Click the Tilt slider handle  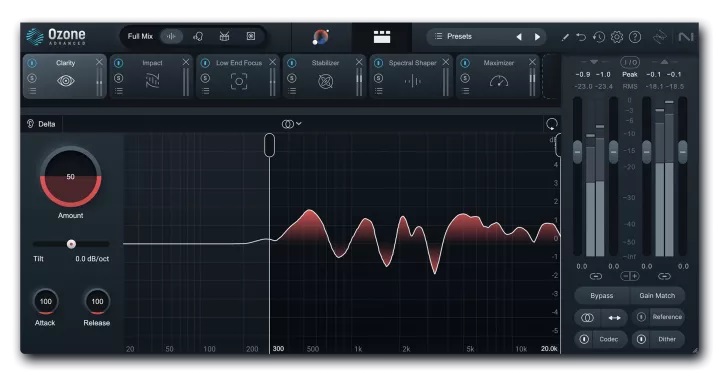71,244
